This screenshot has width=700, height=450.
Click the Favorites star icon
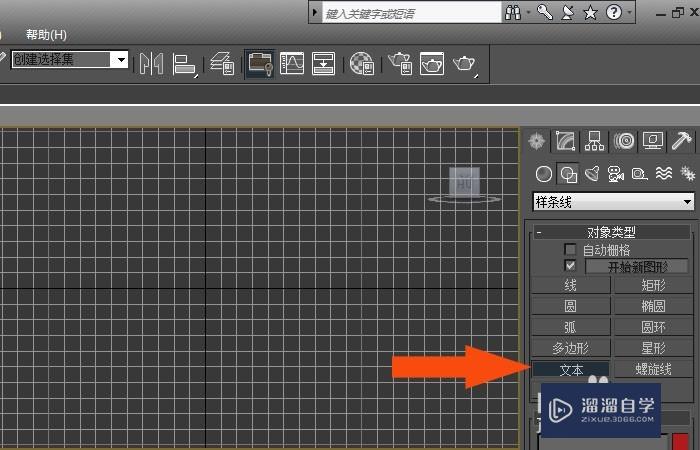(x=590, y=12)
